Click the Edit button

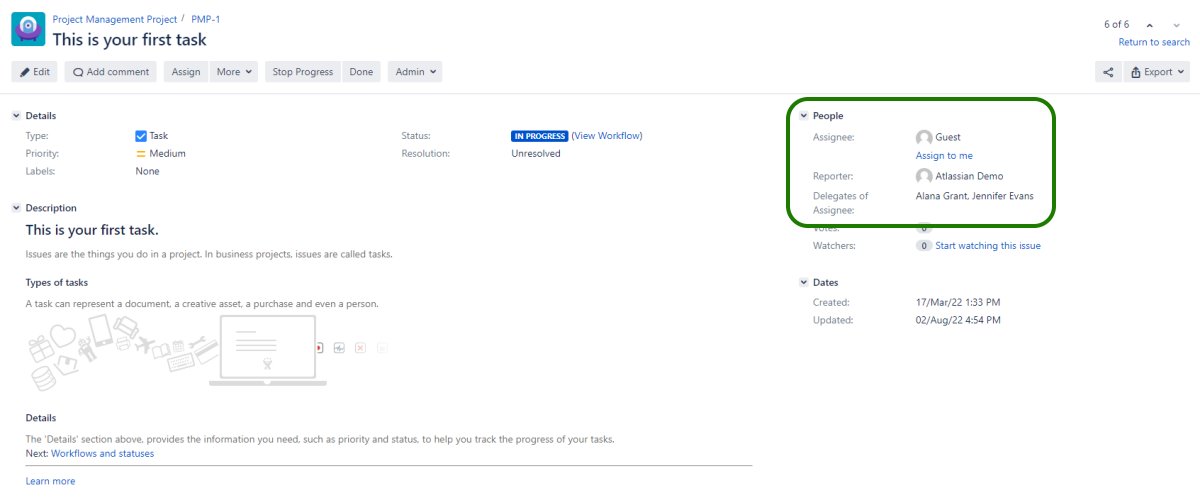tap(35, 72)
